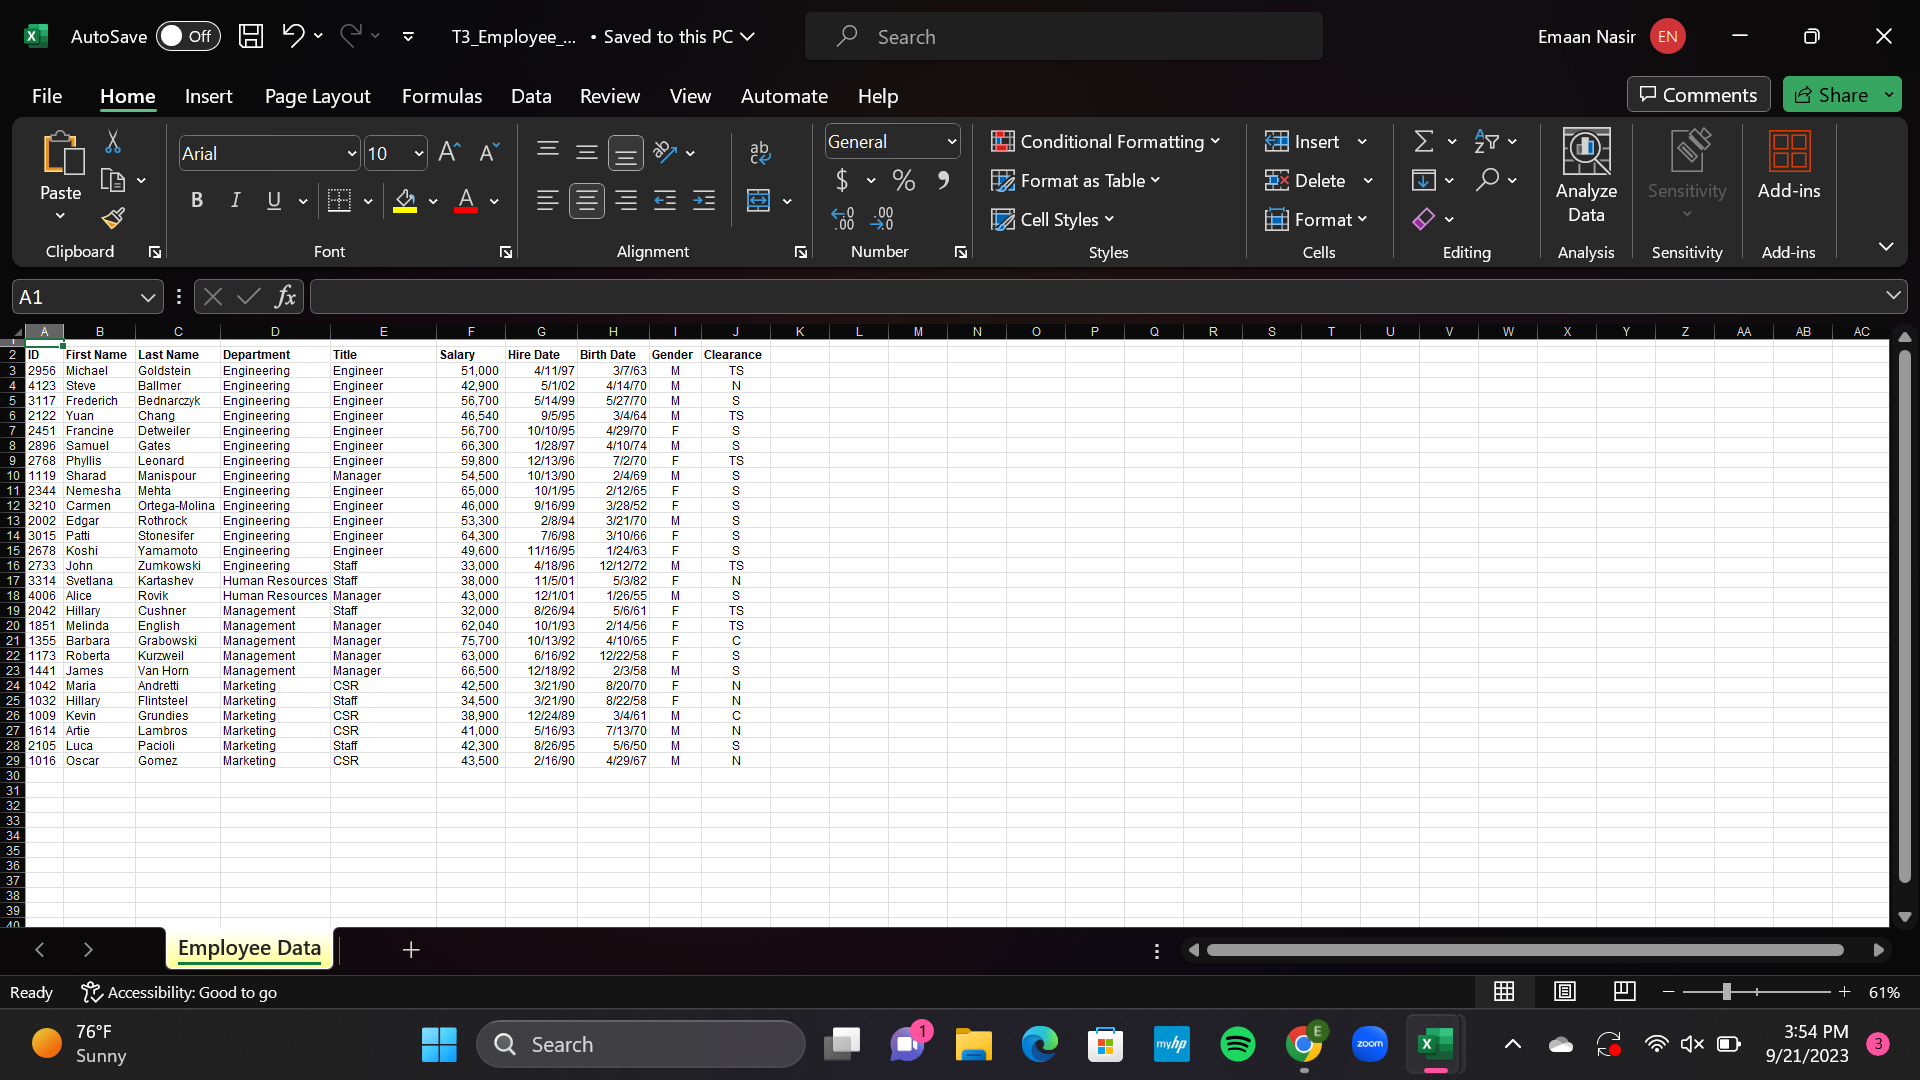Expand the font name dropdown
1920x1080 pixels.
[x=351, y=154]
